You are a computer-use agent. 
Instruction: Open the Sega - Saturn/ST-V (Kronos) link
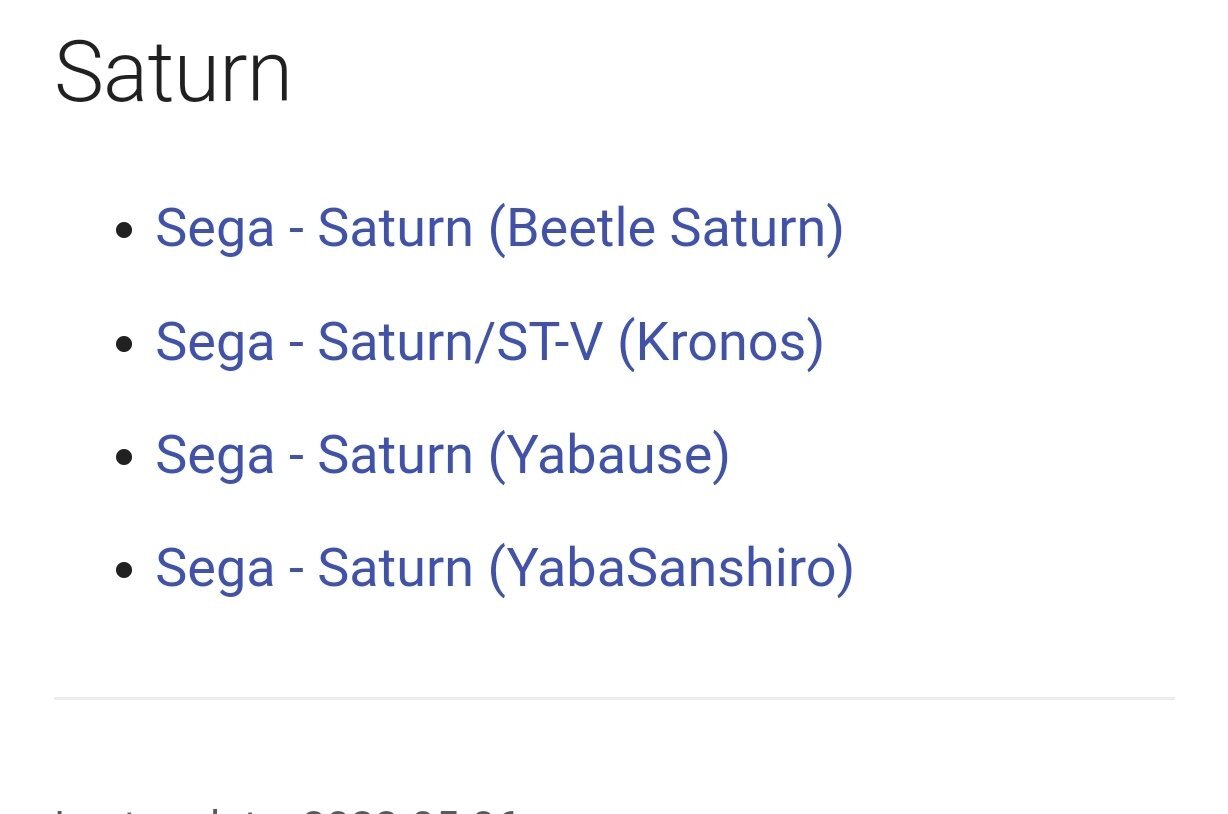pyautogui.click(x=489, y=342)
